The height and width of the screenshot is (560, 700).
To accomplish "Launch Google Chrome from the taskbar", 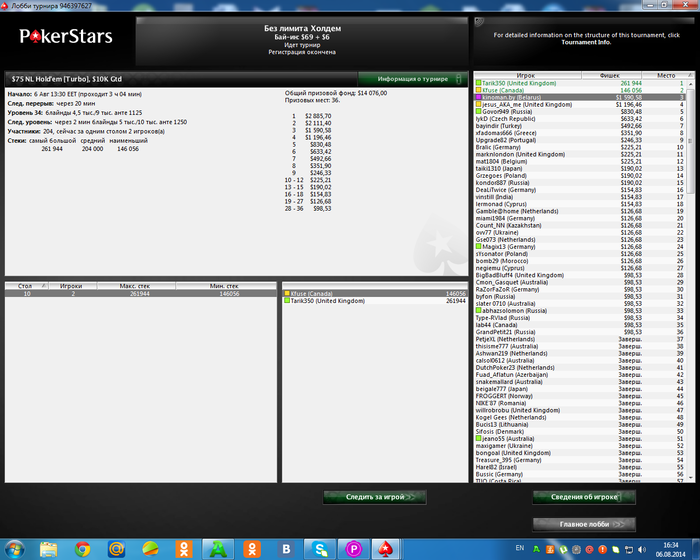I will pos(82,549).
